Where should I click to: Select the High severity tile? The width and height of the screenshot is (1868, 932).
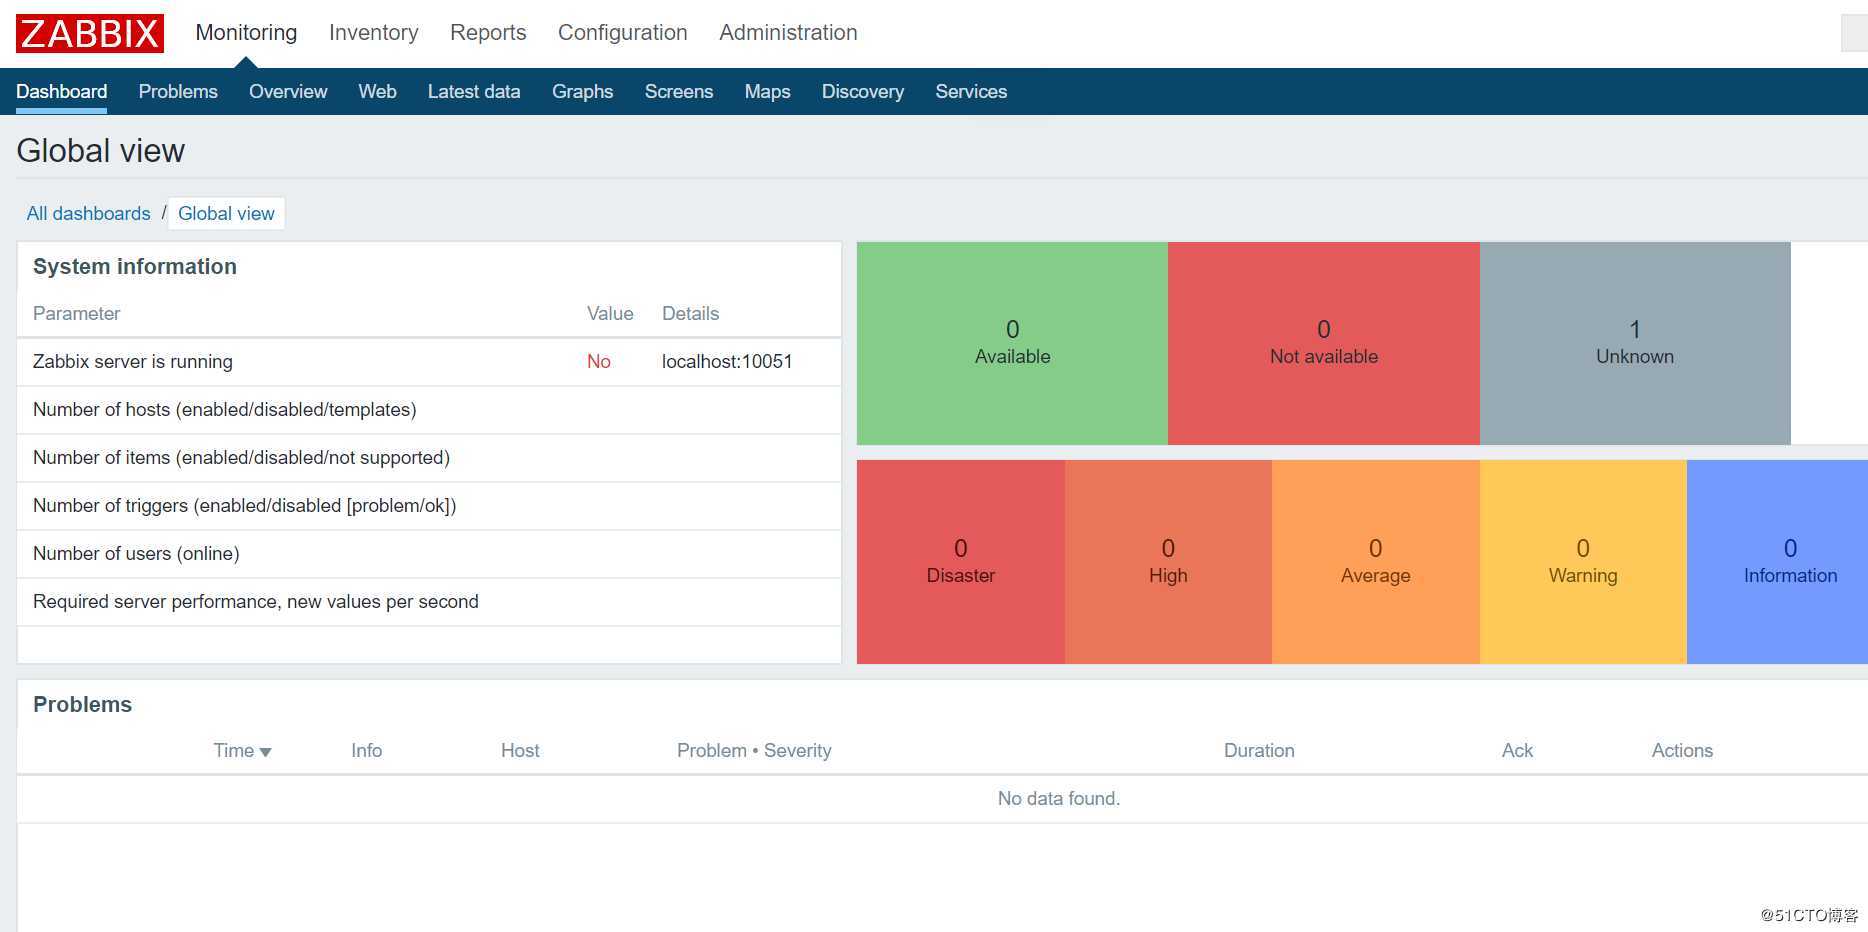coord(1168,562)
